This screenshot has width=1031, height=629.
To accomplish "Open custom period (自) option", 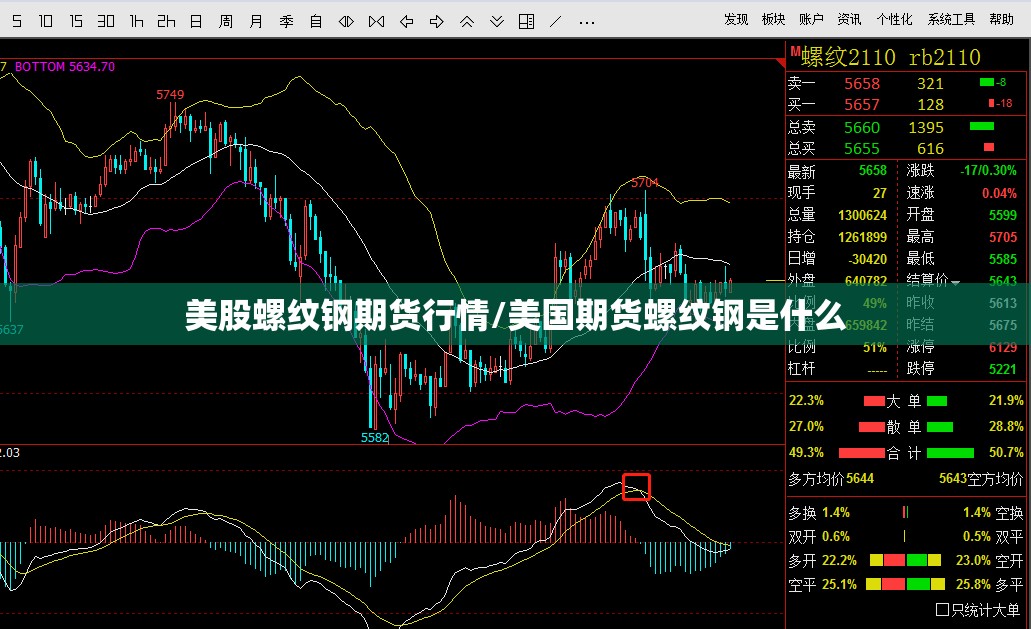I will 316,22.
